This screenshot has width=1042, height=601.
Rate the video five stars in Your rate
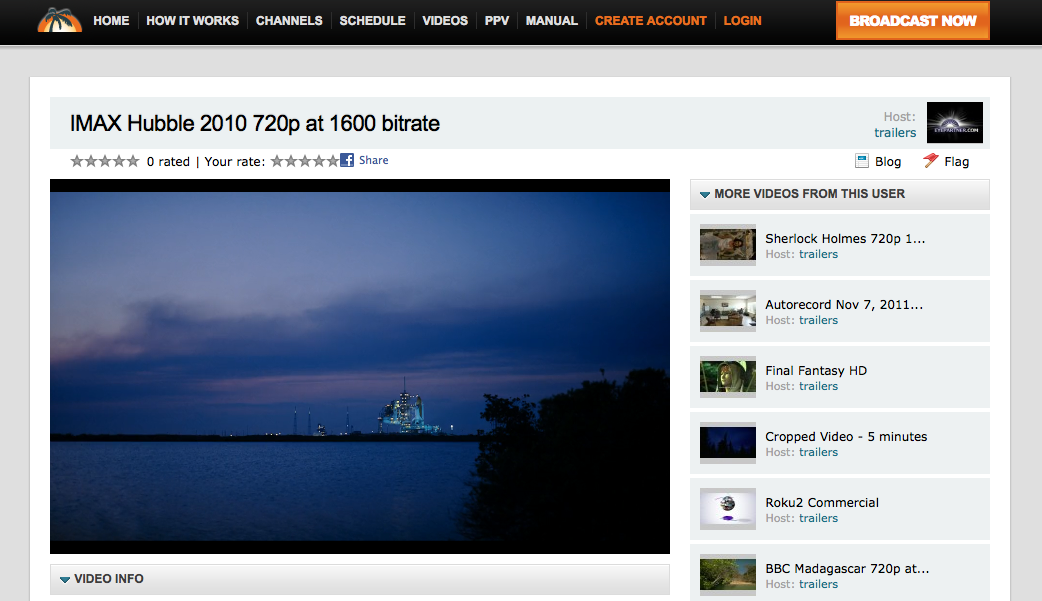(333, 160)
